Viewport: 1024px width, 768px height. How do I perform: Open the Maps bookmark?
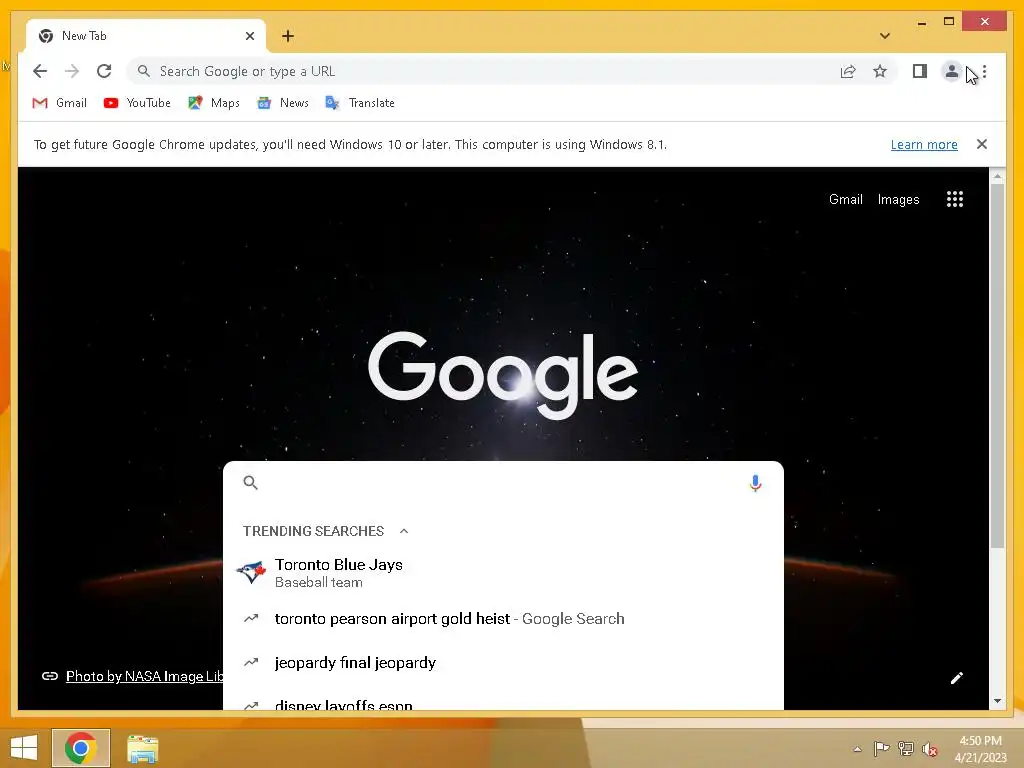pyautogui.click(x=214, y=103)
